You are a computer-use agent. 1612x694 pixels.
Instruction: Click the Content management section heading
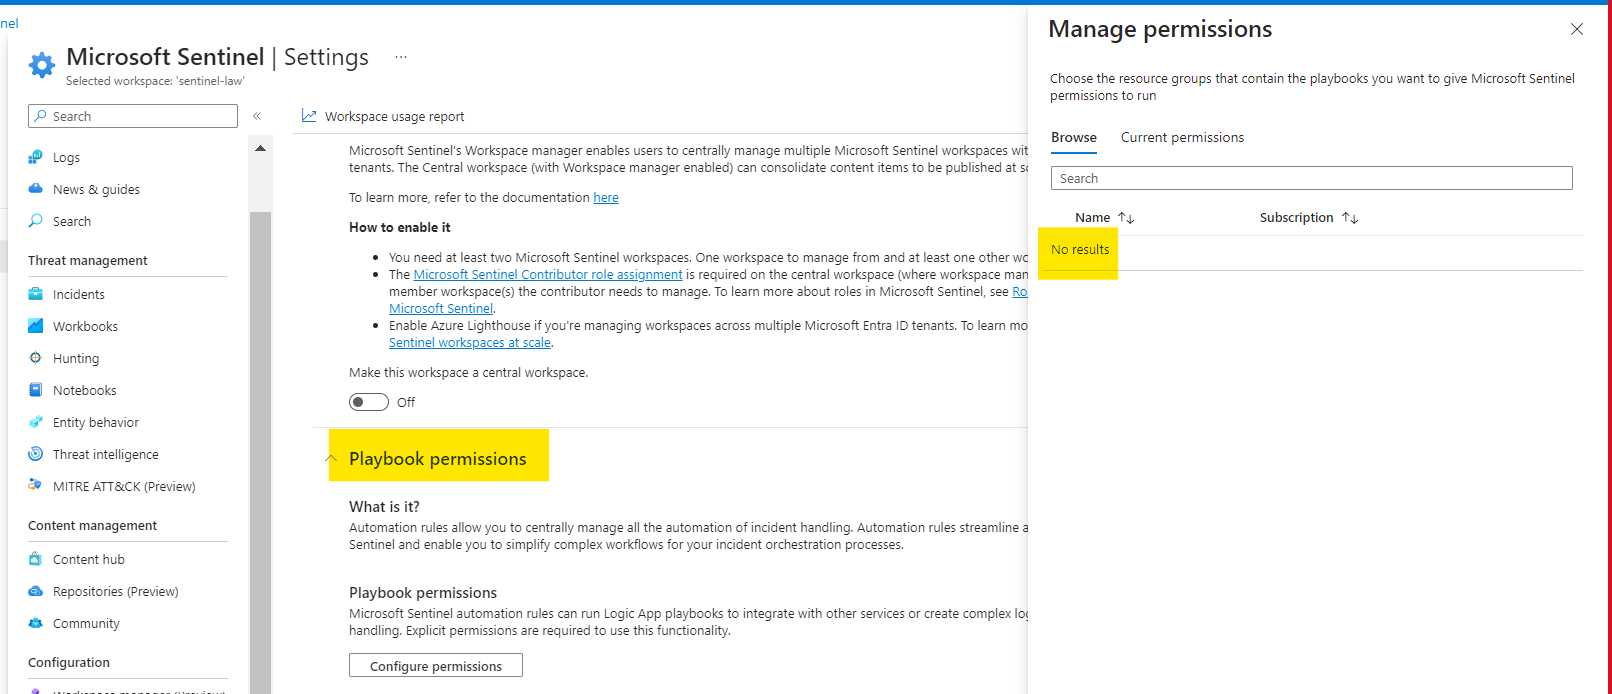tap(92, 526)
